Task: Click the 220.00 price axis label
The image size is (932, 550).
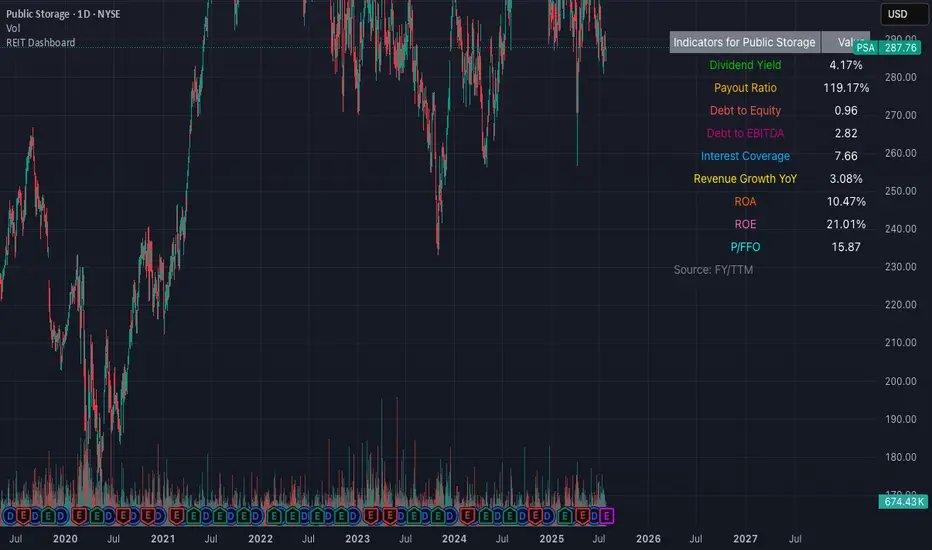Action: [x=900, y=304]
